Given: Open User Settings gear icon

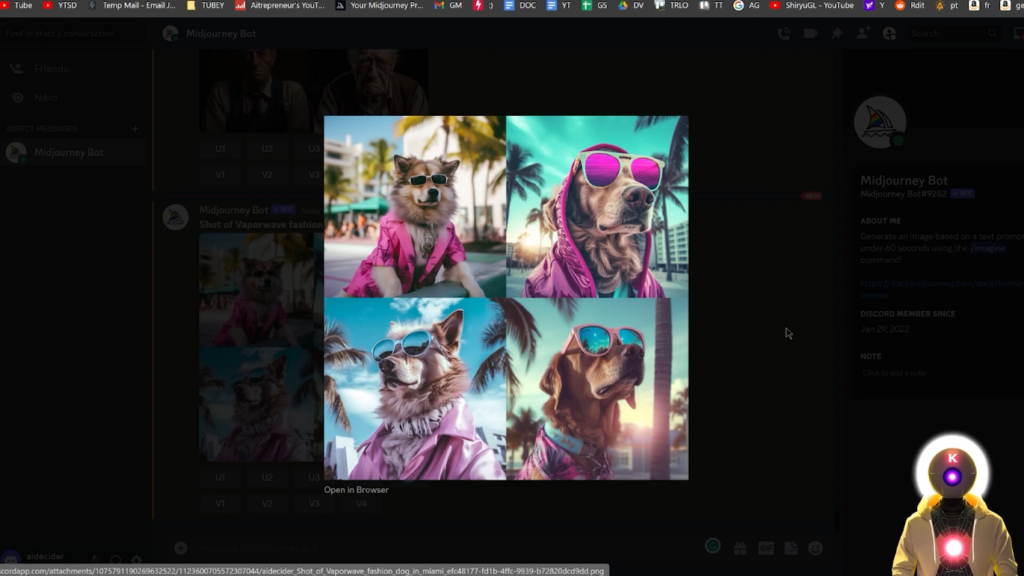Looking at the screenshot, I should point(136,560).
